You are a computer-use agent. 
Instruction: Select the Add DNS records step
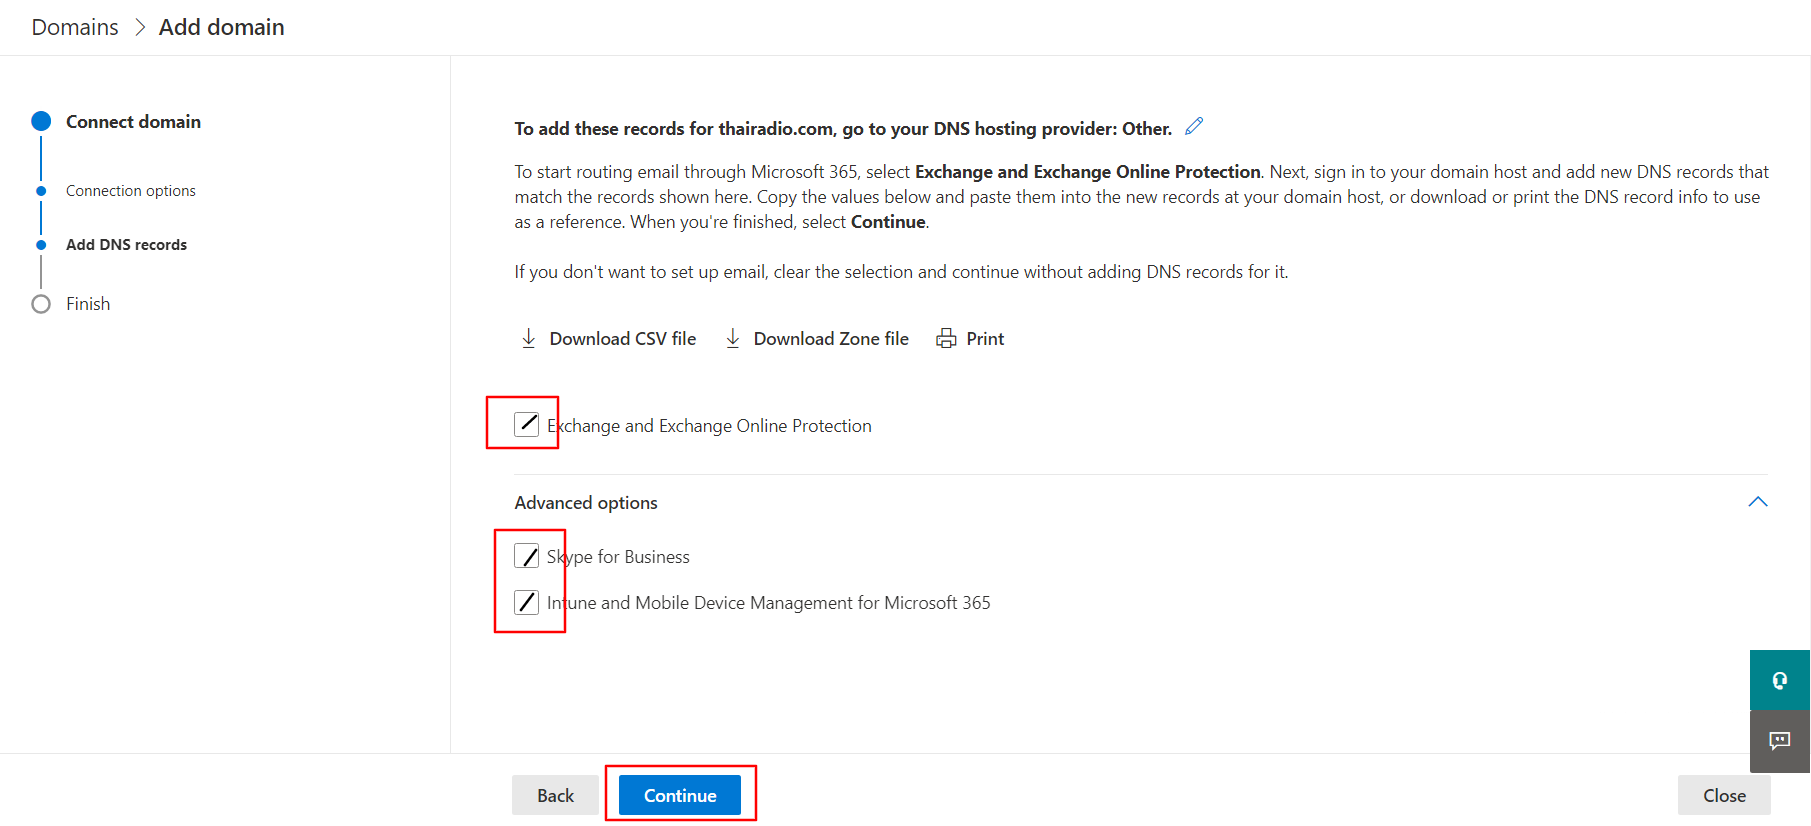(126, 245)
